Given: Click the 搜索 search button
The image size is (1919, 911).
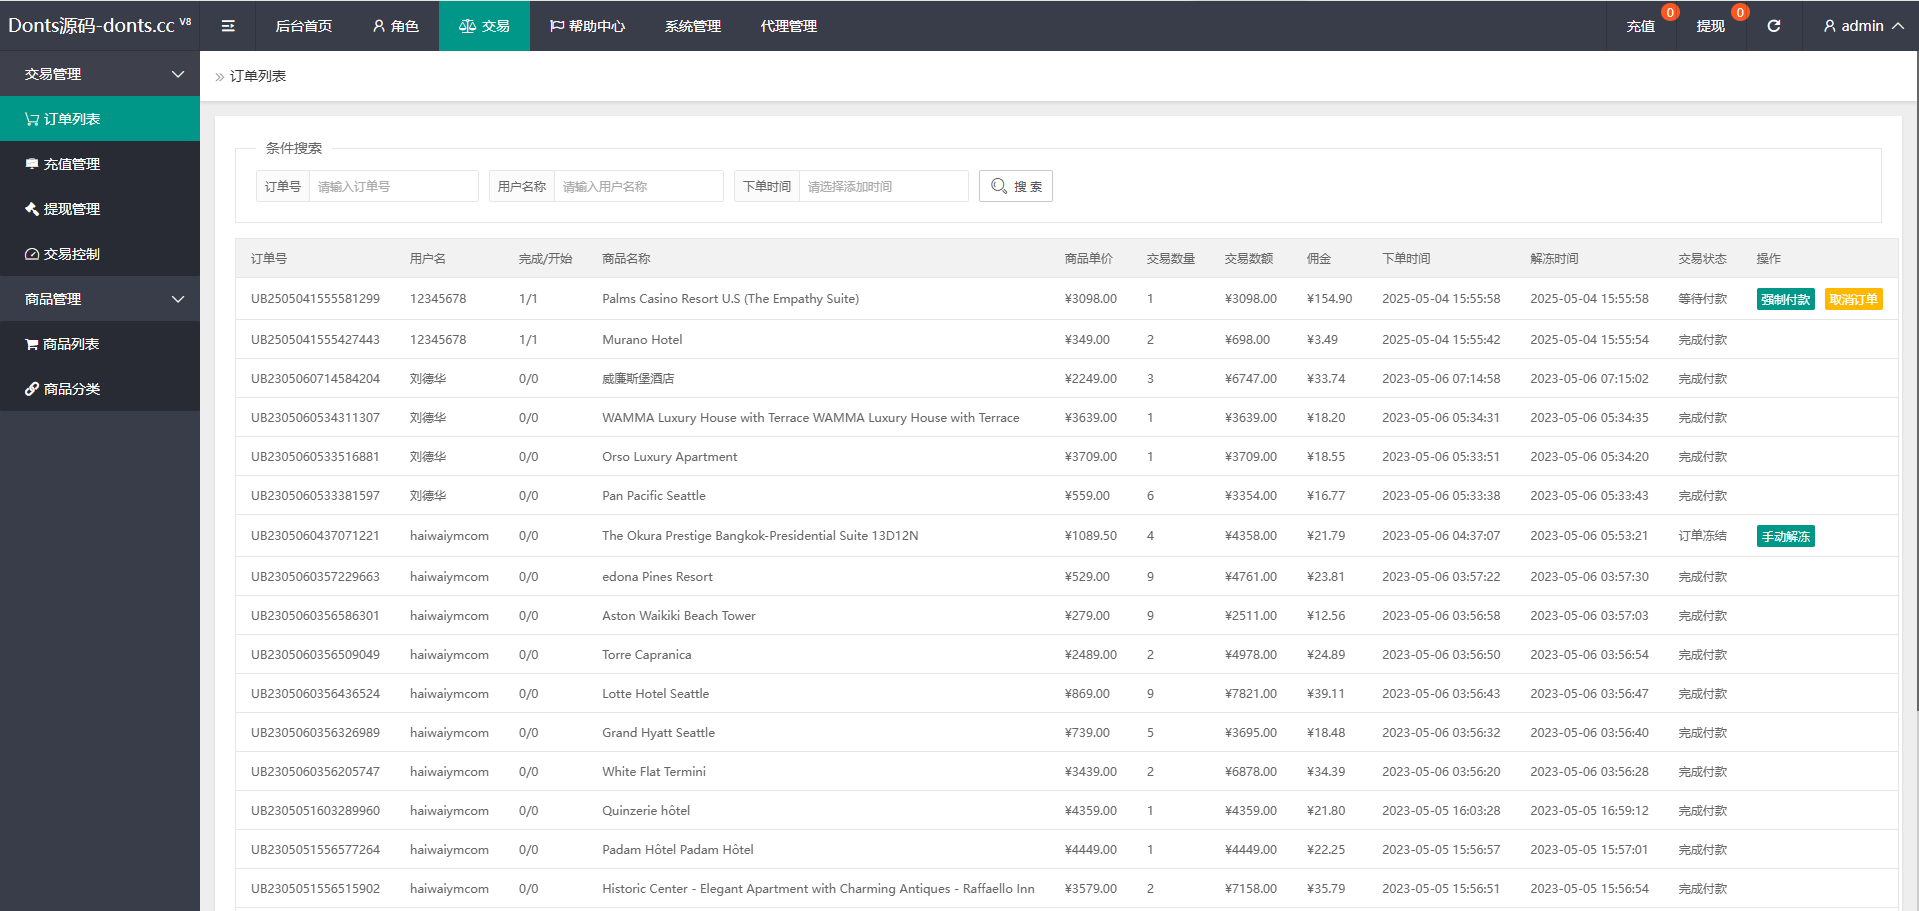Looking at the screenshot, I should (x=1015, y=186).
